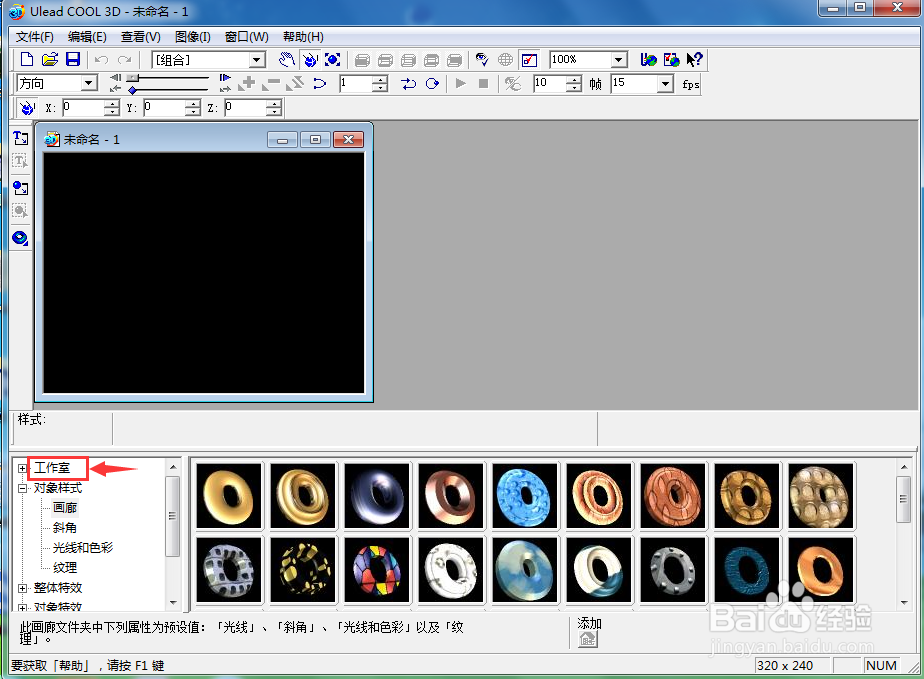Open the 100% zoom dropdown
The height and width of the screenshot is (679, 924).
pyautogui.click(x=618, y=60)
